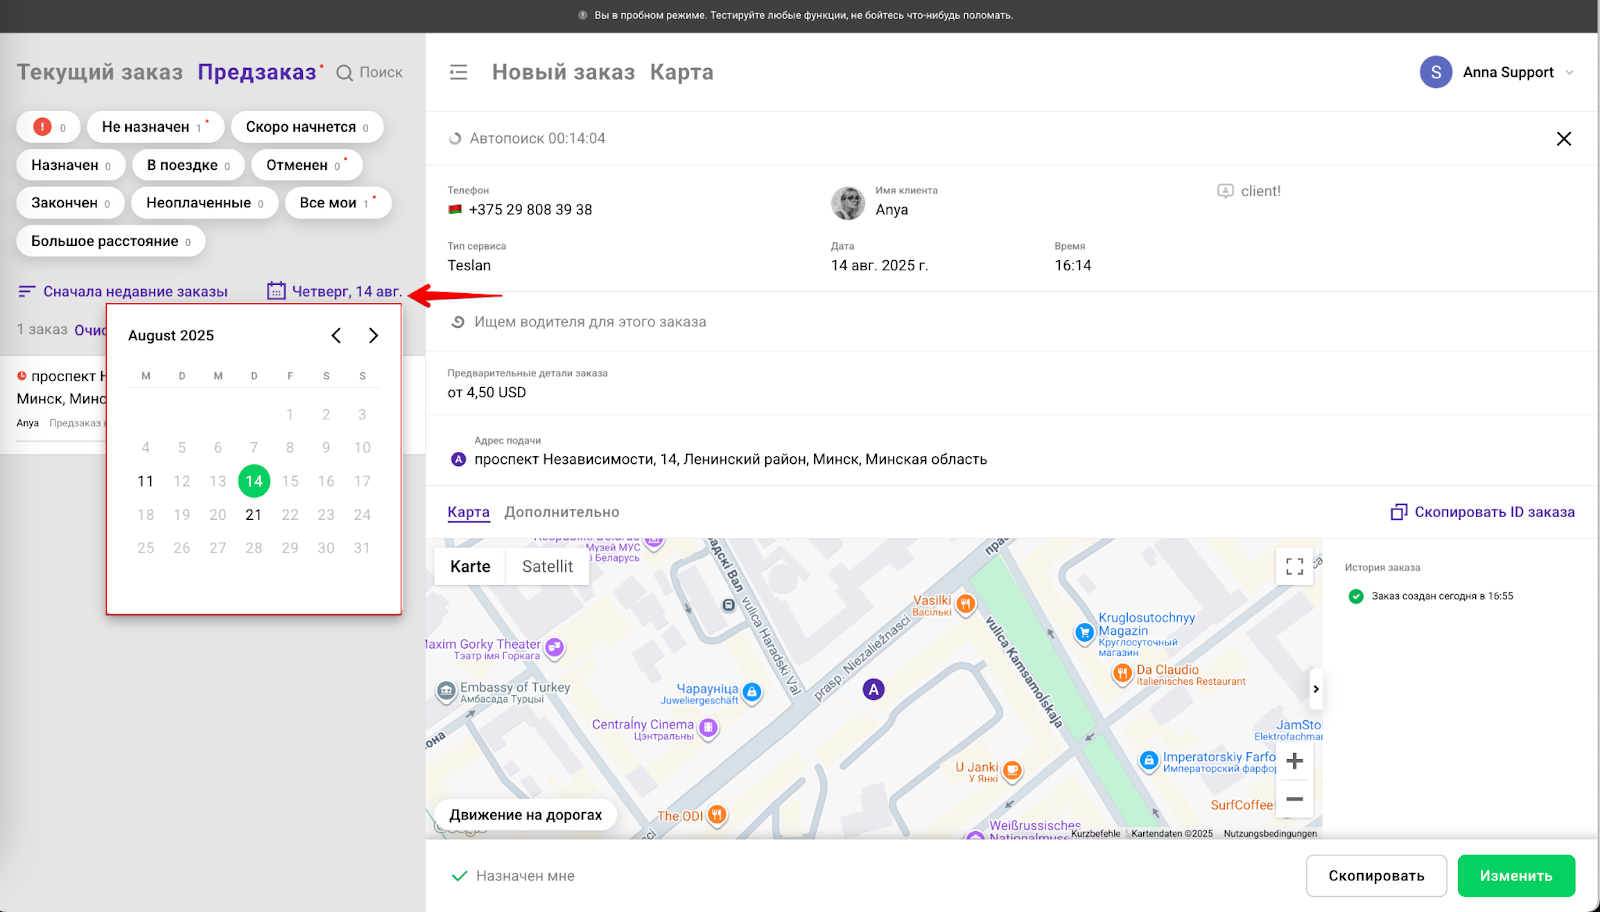
Task: Click the copy order ID icon
Action: (x=1399, y=512)
